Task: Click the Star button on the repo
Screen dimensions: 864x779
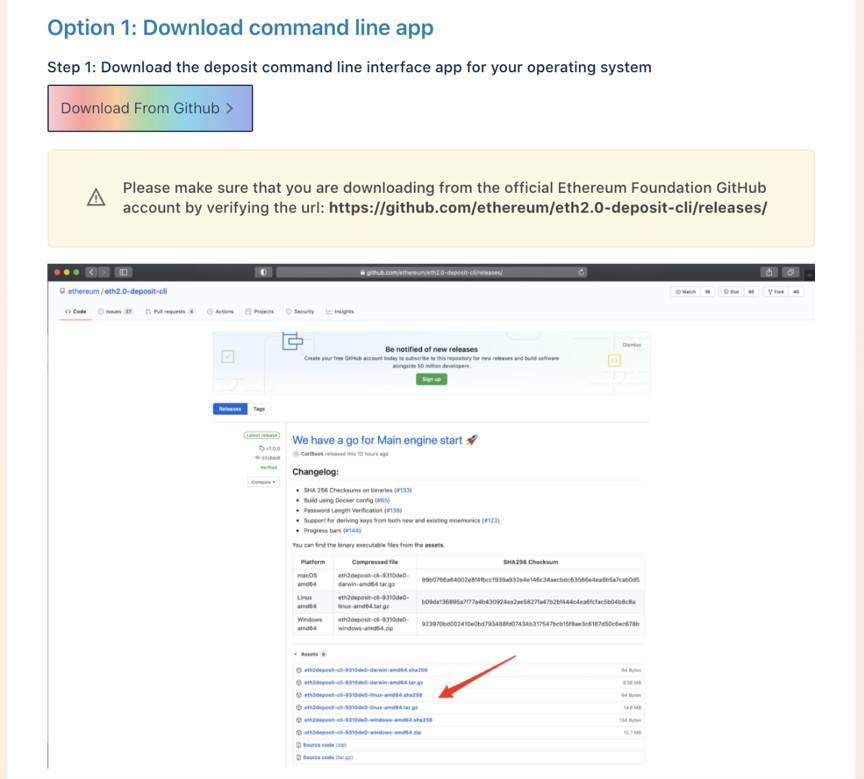Action: (x=731, y=292)
